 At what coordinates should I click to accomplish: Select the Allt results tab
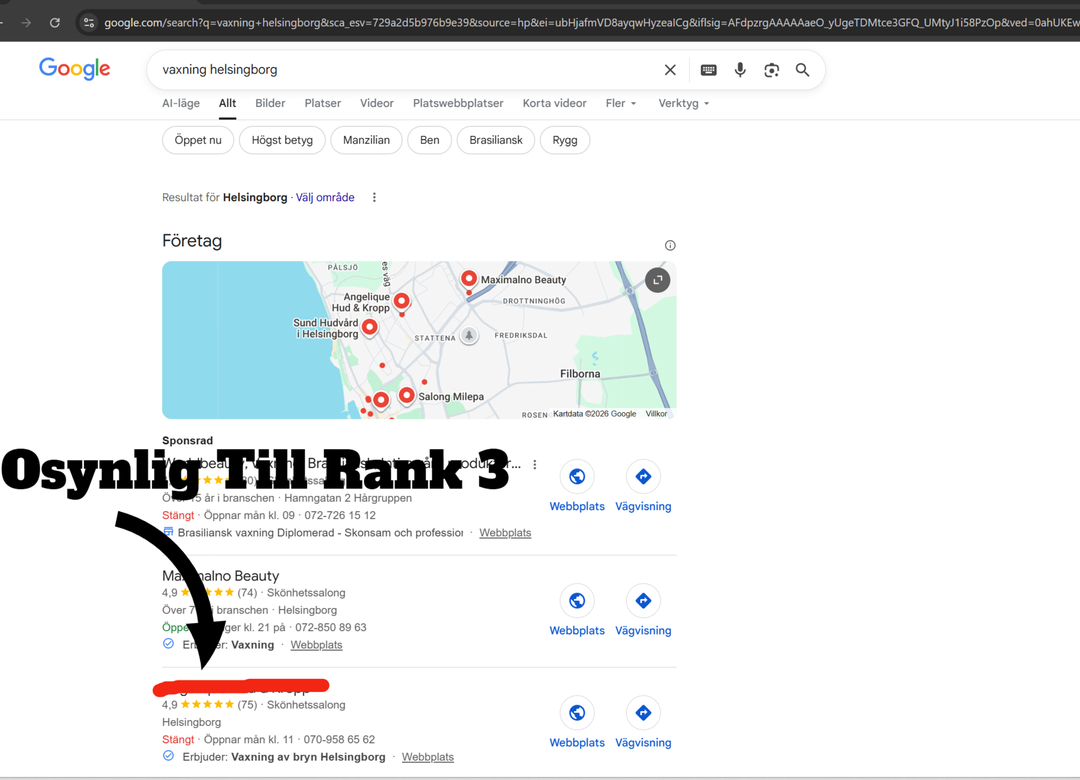(227, 103)
